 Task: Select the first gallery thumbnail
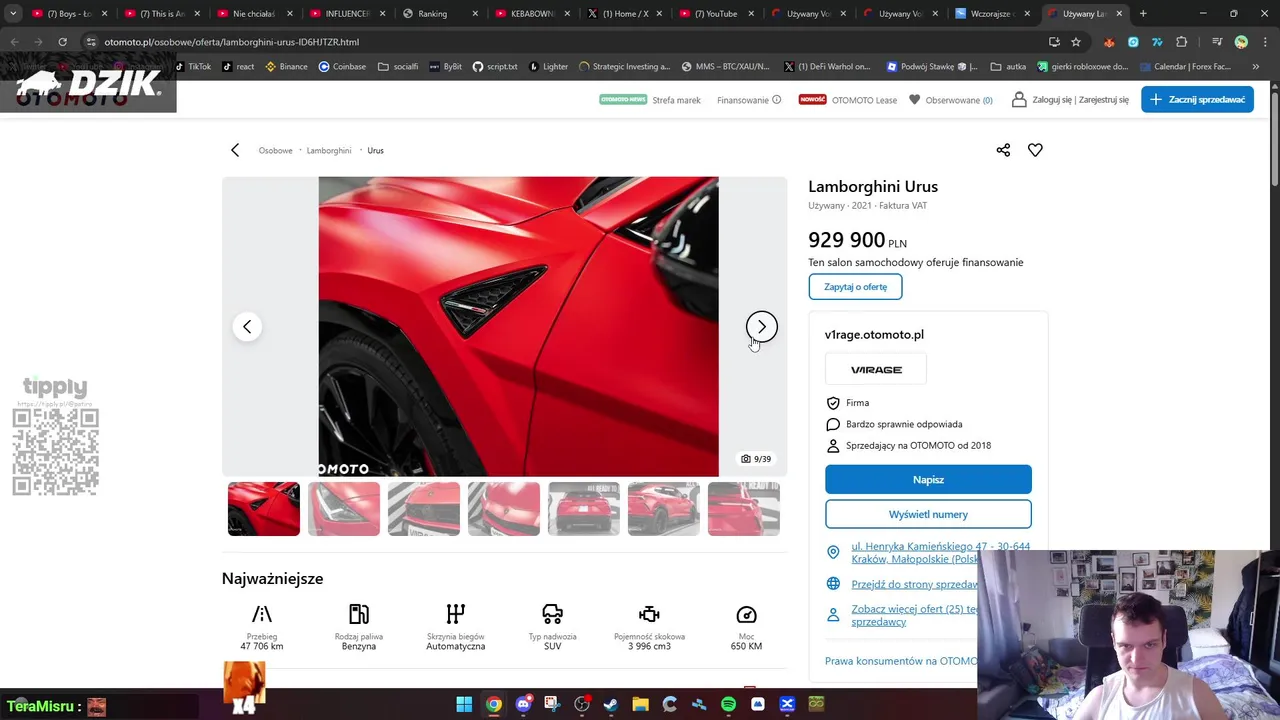(264, 509)
